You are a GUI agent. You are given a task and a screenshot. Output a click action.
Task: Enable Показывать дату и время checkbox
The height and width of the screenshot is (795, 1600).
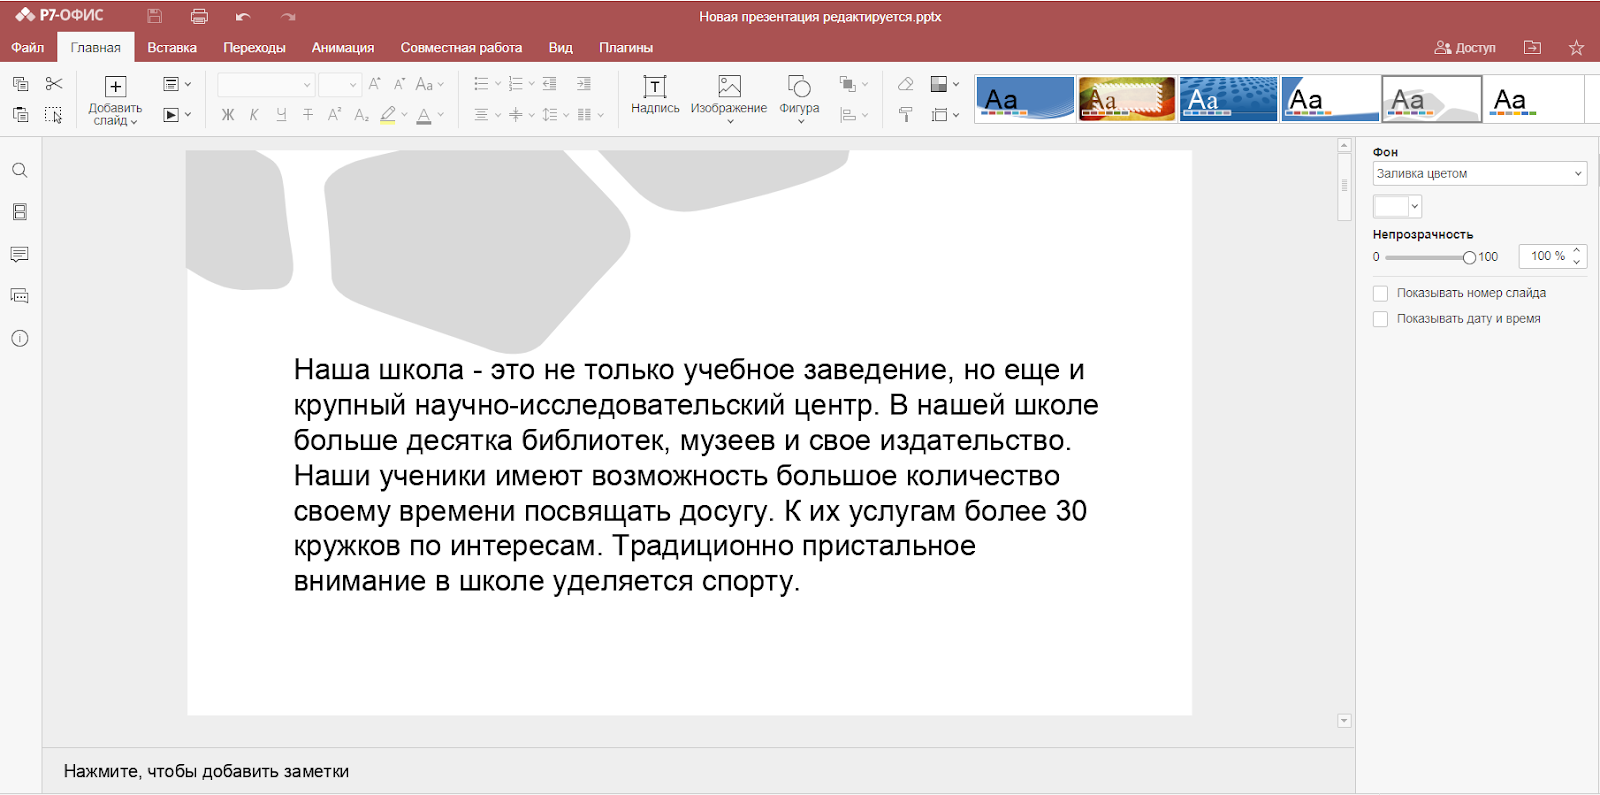pyautogui.click(x=1381, y=319)
